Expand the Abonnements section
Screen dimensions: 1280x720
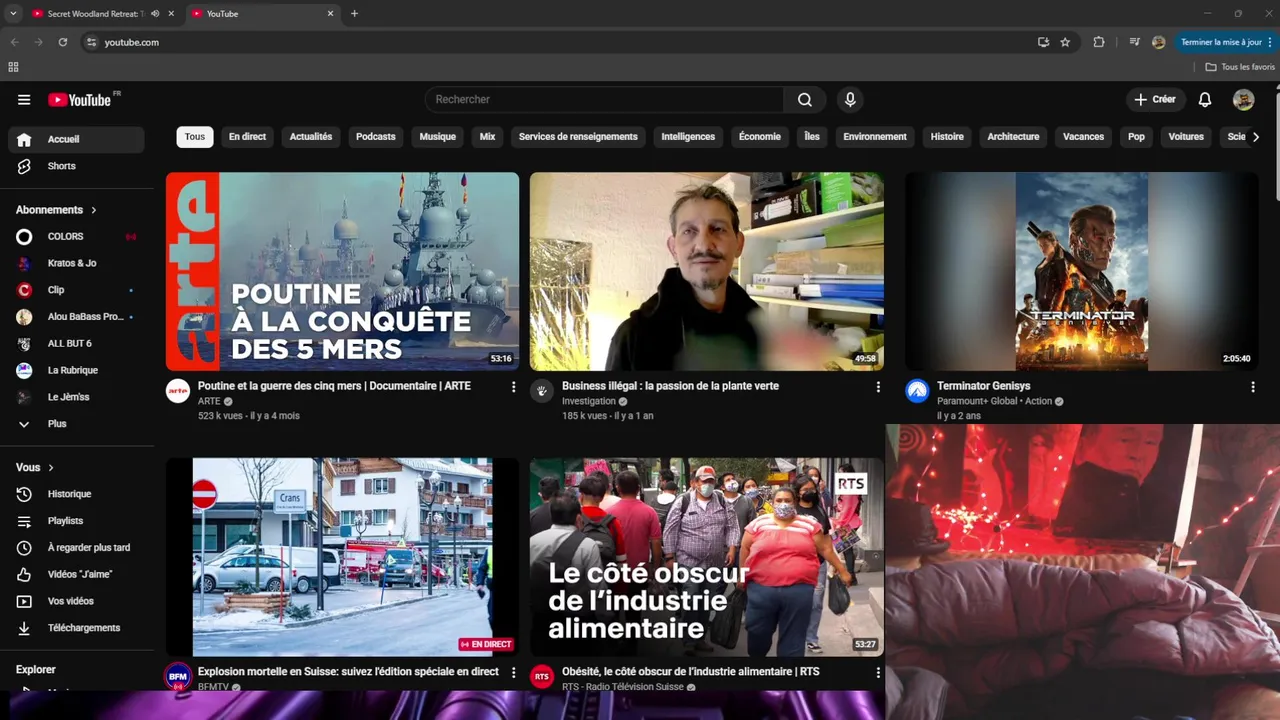[x=56, y=210]
